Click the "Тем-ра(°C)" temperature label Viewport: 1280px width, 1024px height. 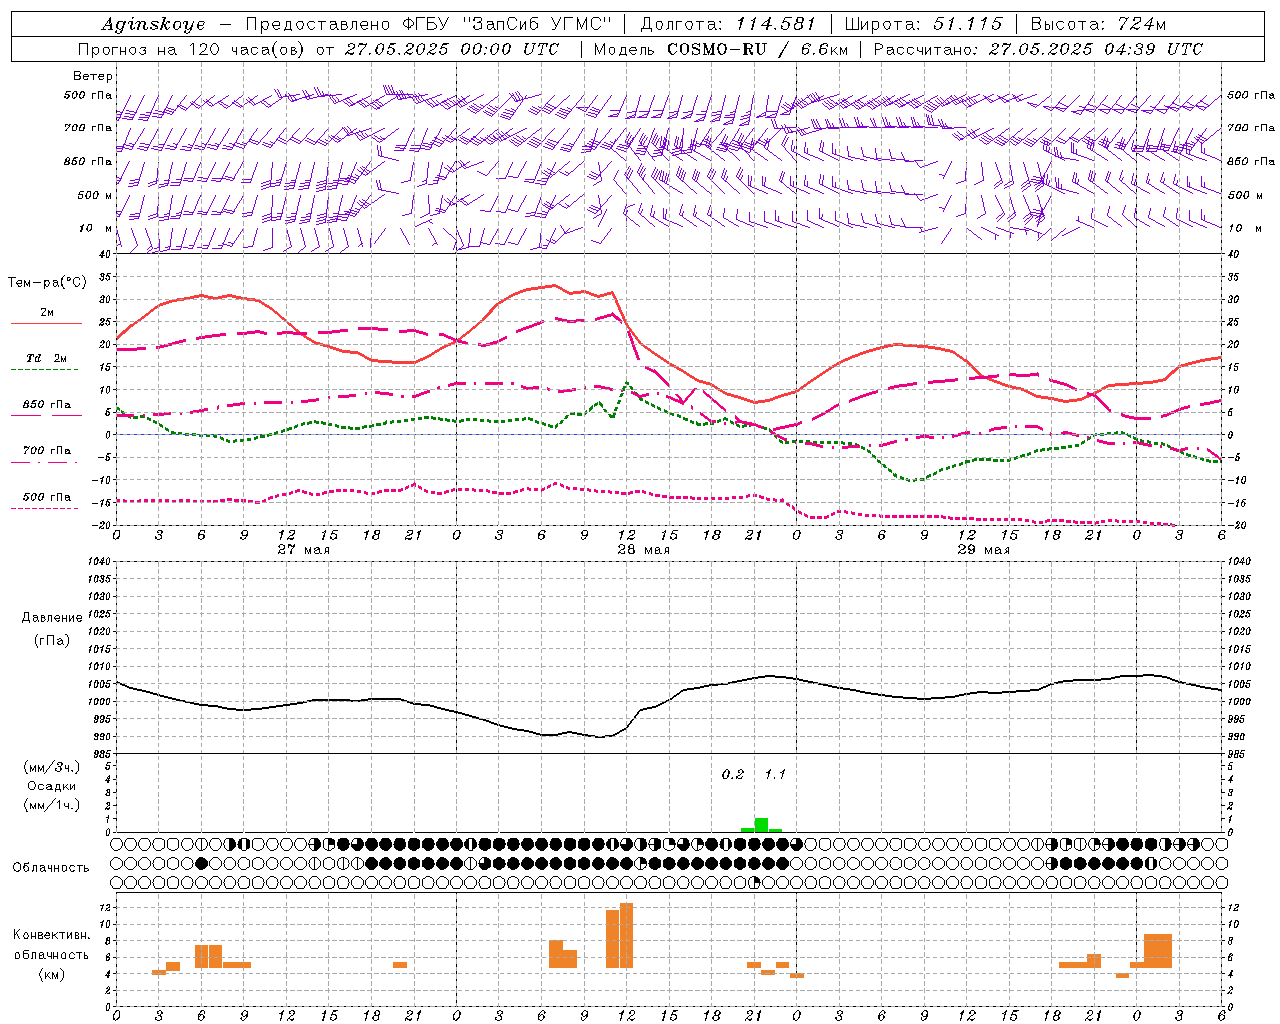click(x=46, y=283)
